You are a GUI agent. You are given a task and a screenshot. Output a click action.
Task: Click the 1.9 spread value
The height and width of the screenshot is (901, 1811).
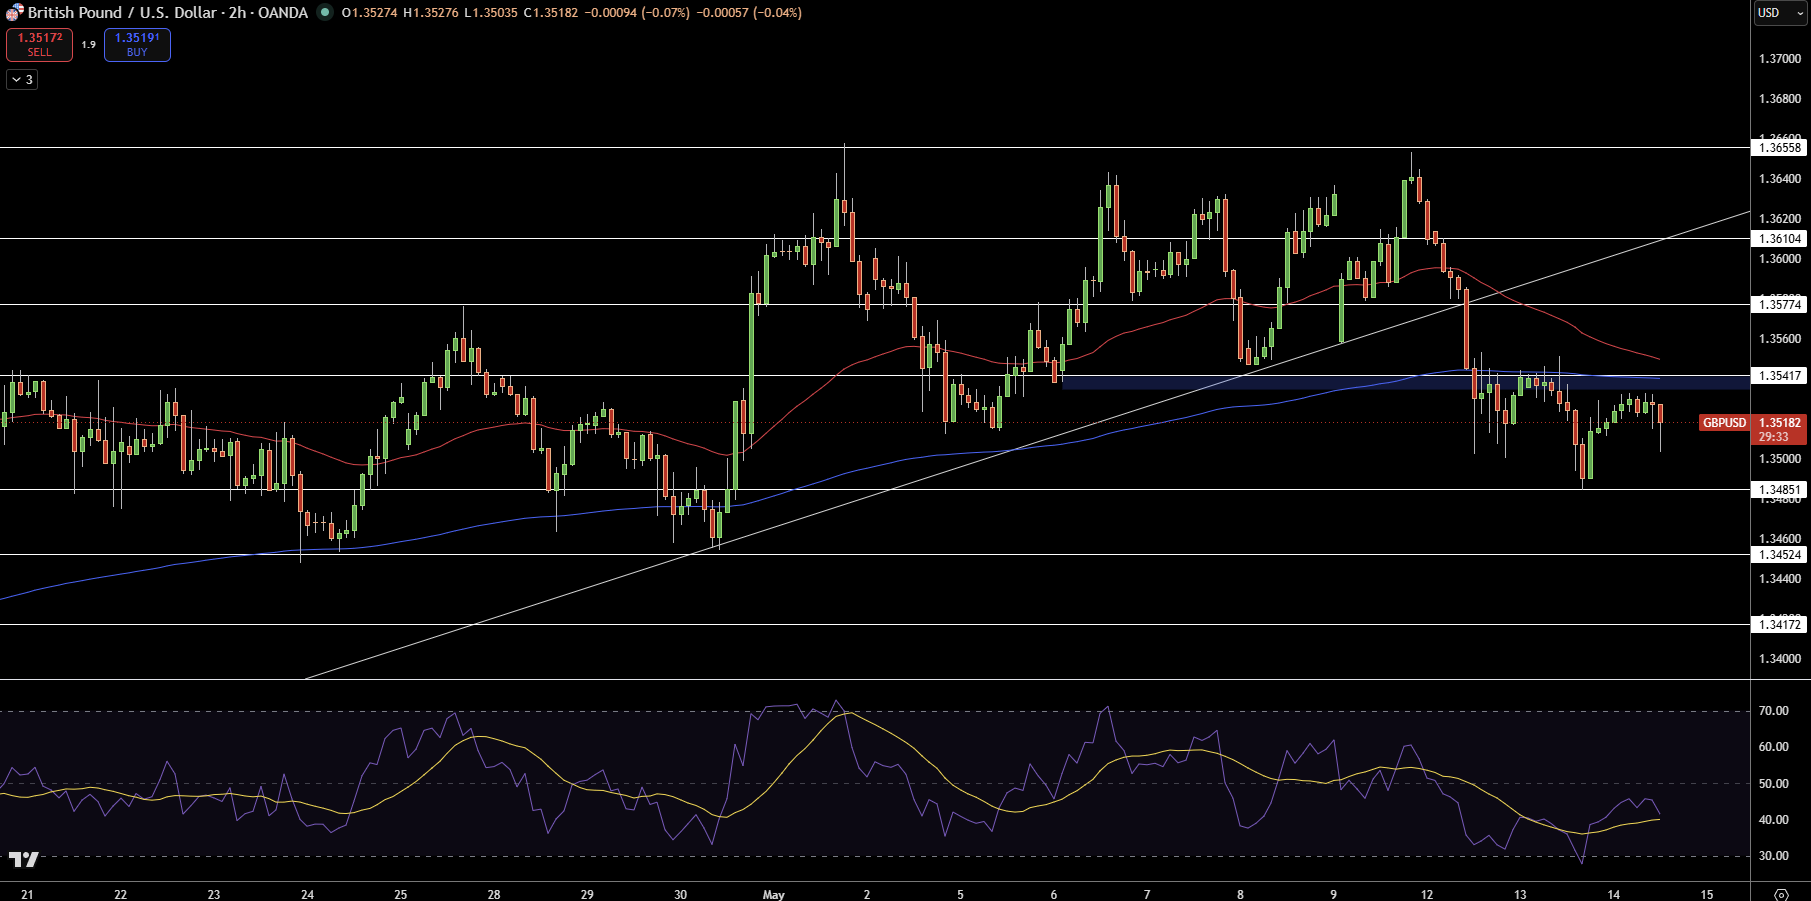coord(89,45)
